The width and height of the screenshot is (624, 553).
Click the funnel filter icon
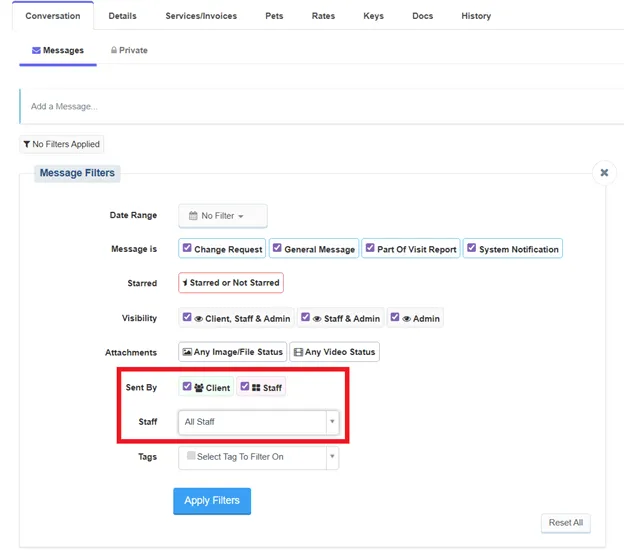27,144
